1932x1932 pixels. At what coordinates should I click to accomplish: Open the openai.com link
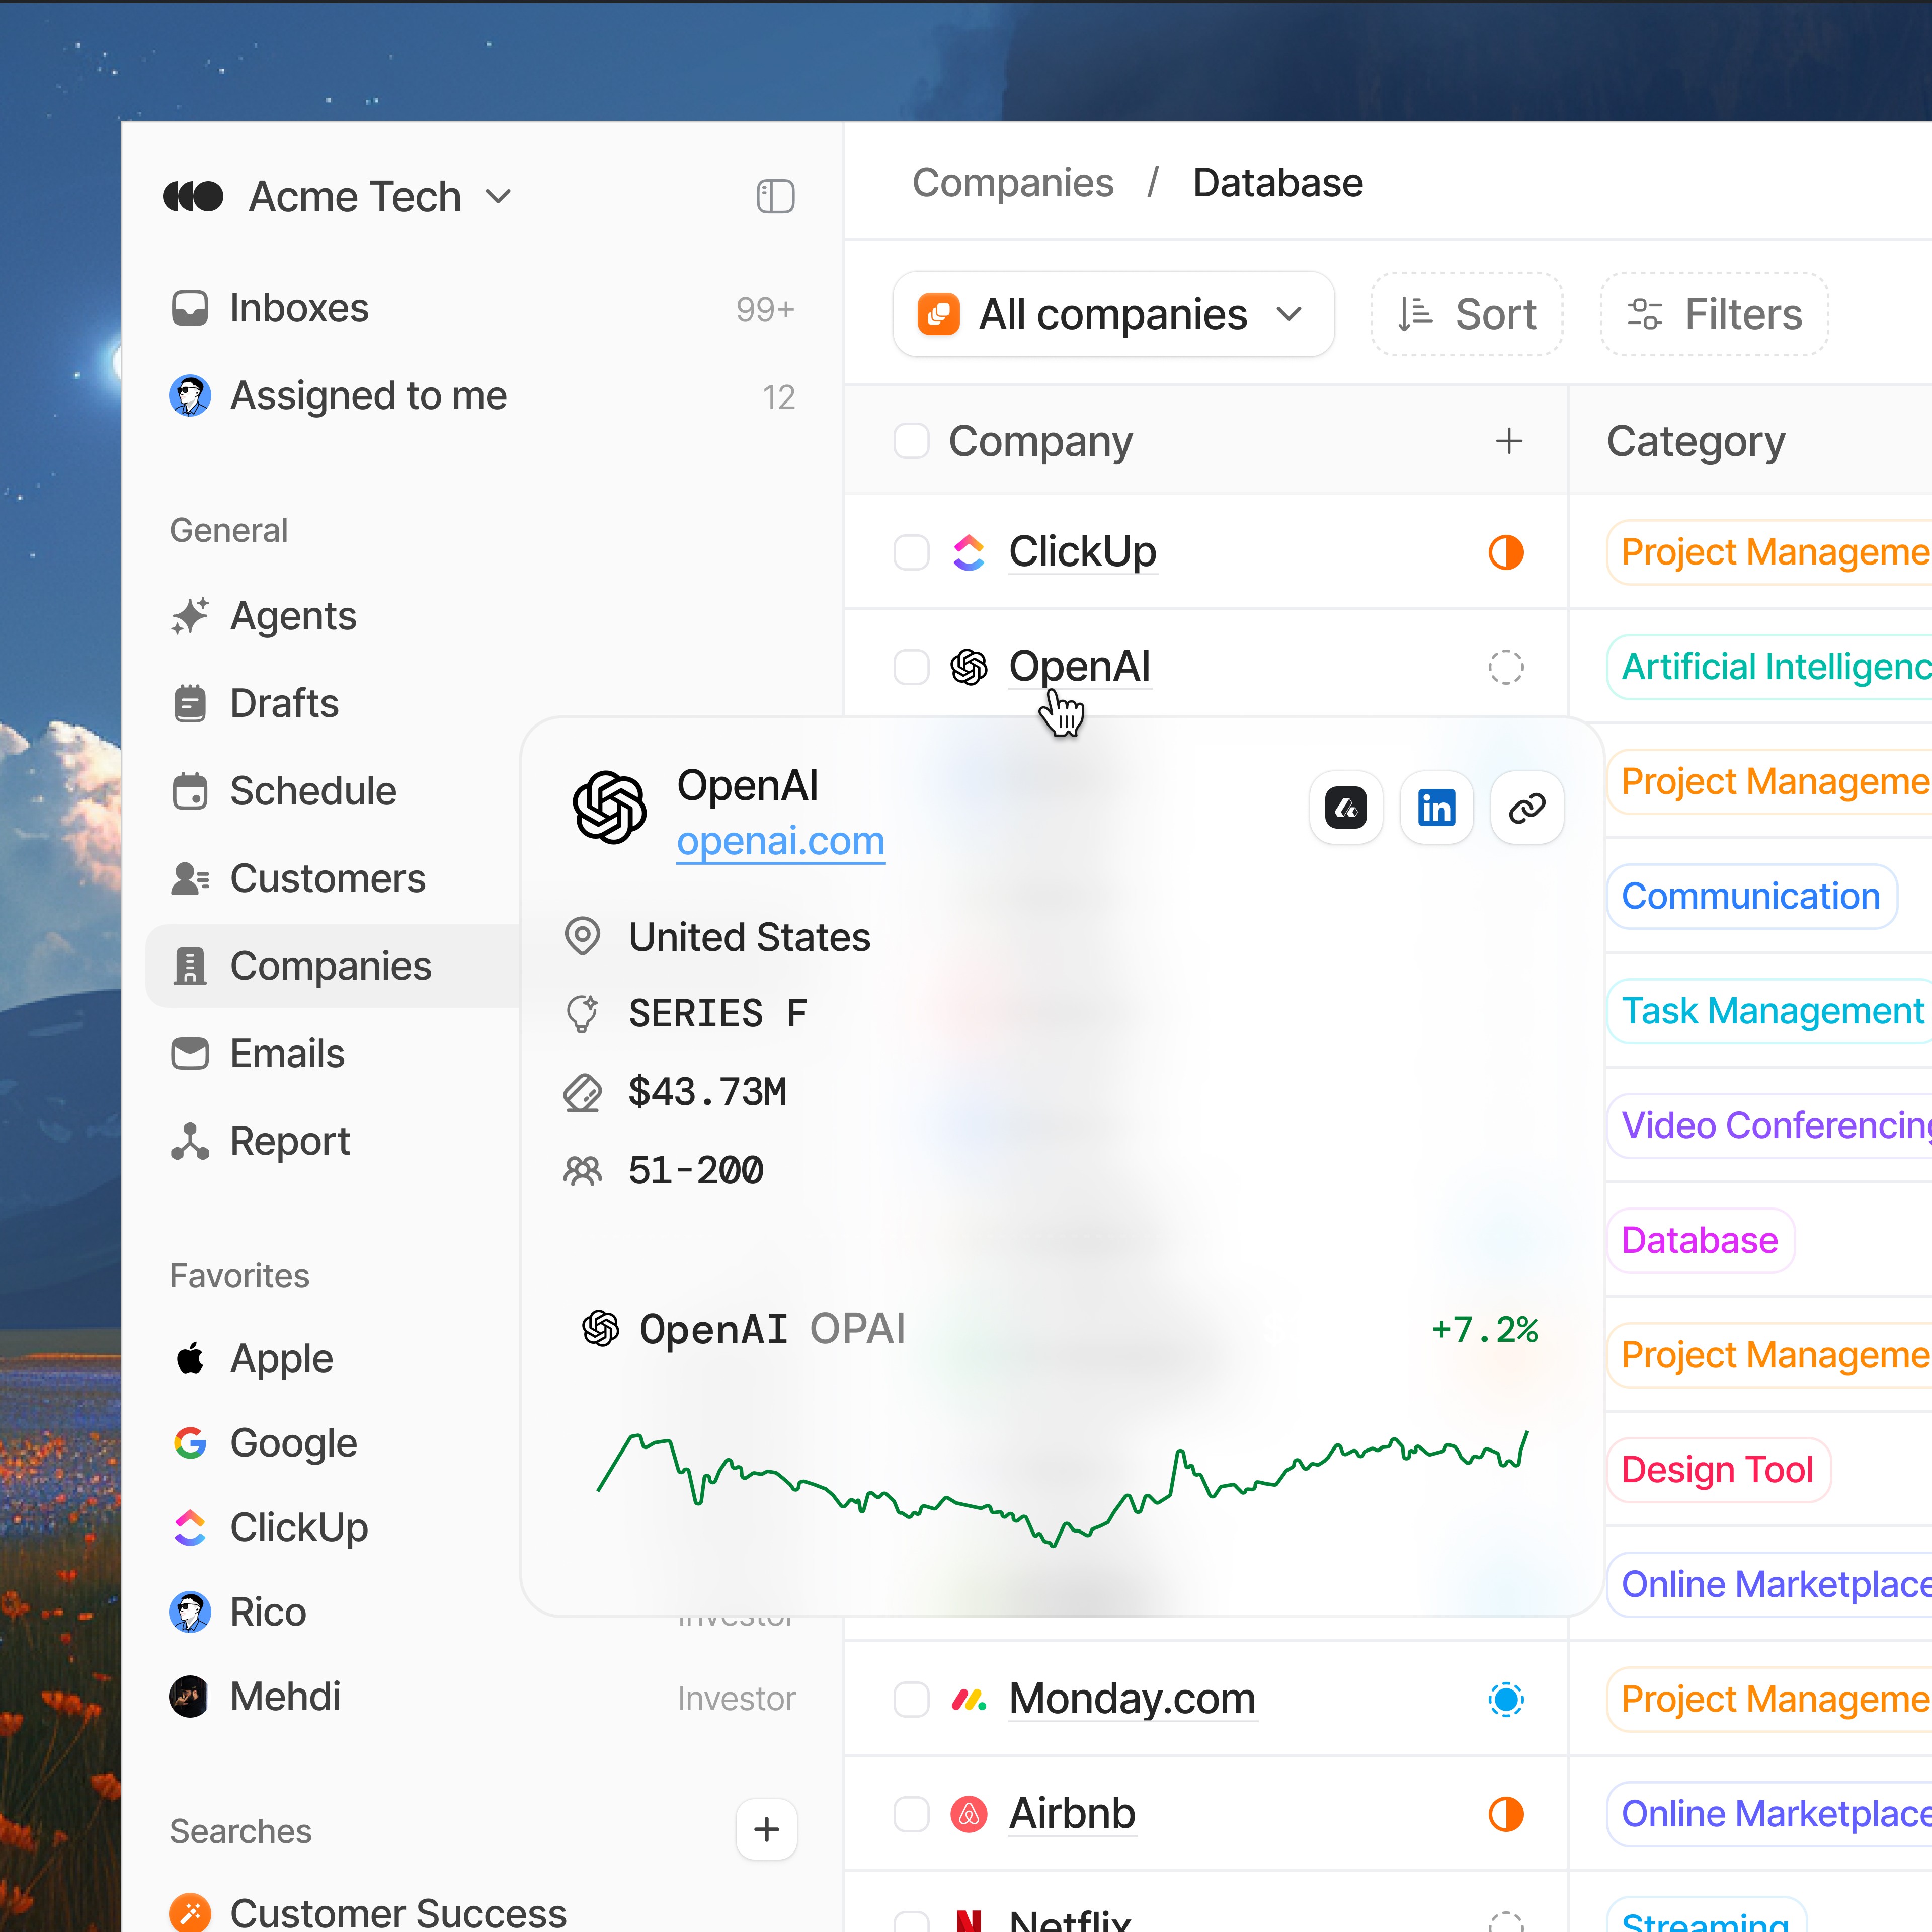[780, 841]
